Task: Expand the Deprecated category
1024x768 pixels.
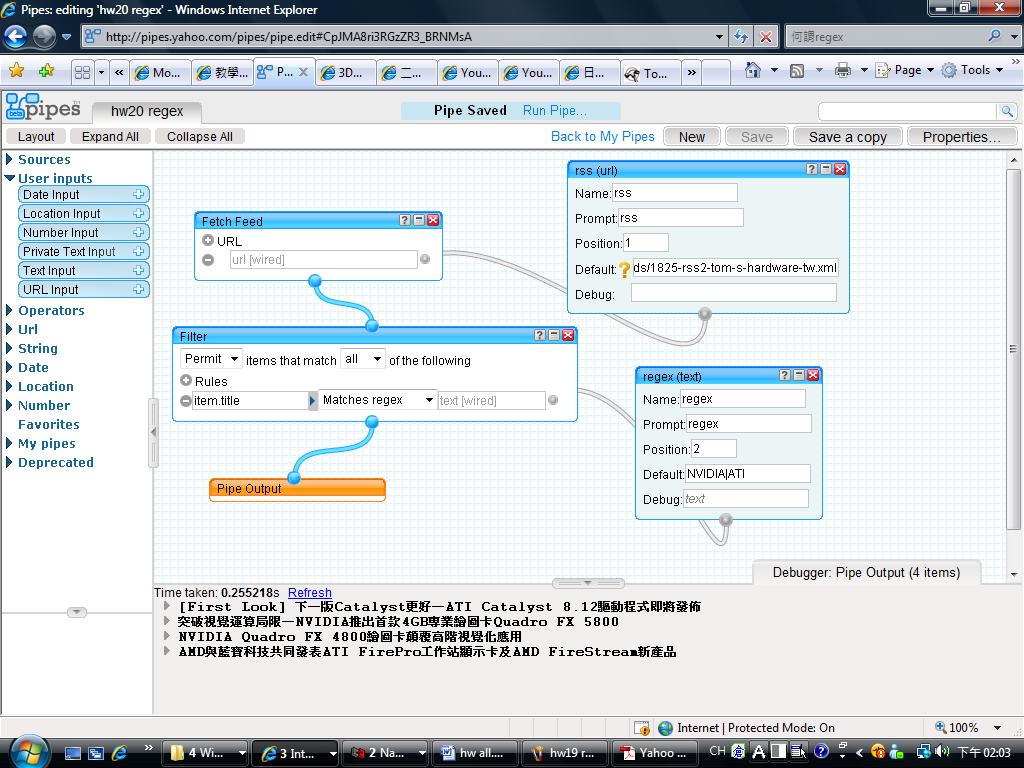Action: (9, 462)
